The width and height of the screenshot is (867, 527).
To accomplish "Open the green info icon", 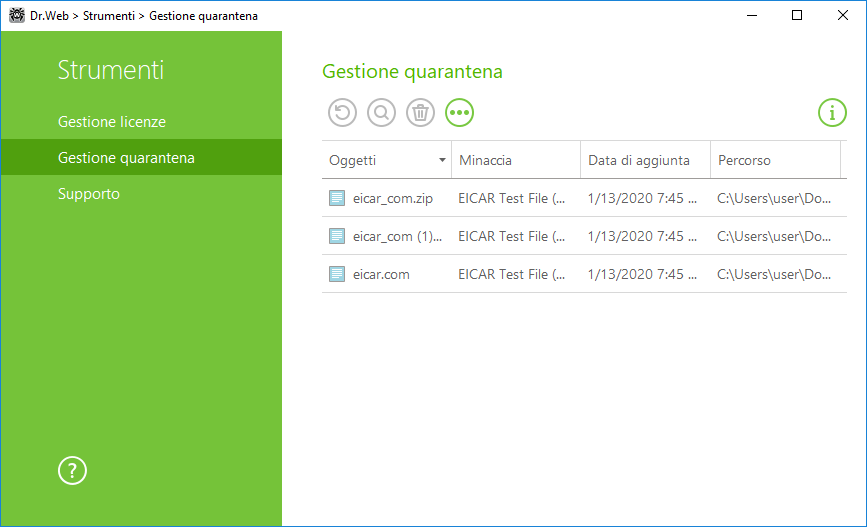I will point(832,113).
